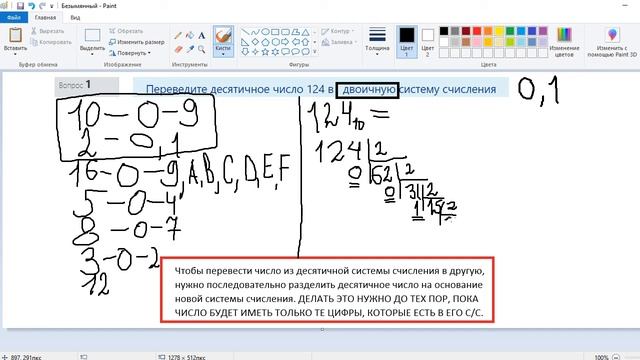Click the 100% zoom level text
Image resolution: width=640 pixels, height=360 pixels.
point(602,357)
